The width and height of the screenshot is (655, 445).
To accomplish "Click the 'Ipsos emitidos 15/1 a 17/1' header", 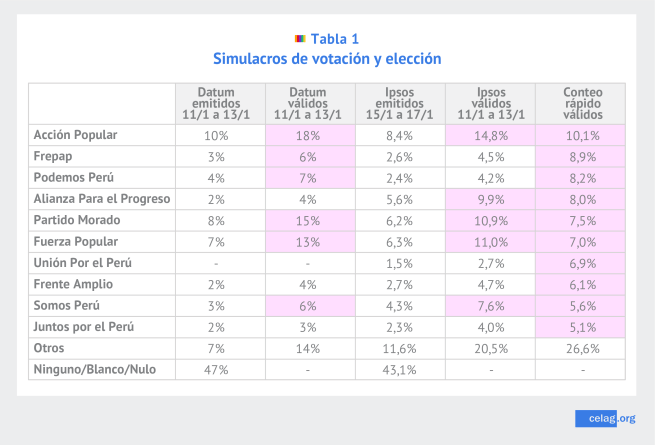I will 400,104.
